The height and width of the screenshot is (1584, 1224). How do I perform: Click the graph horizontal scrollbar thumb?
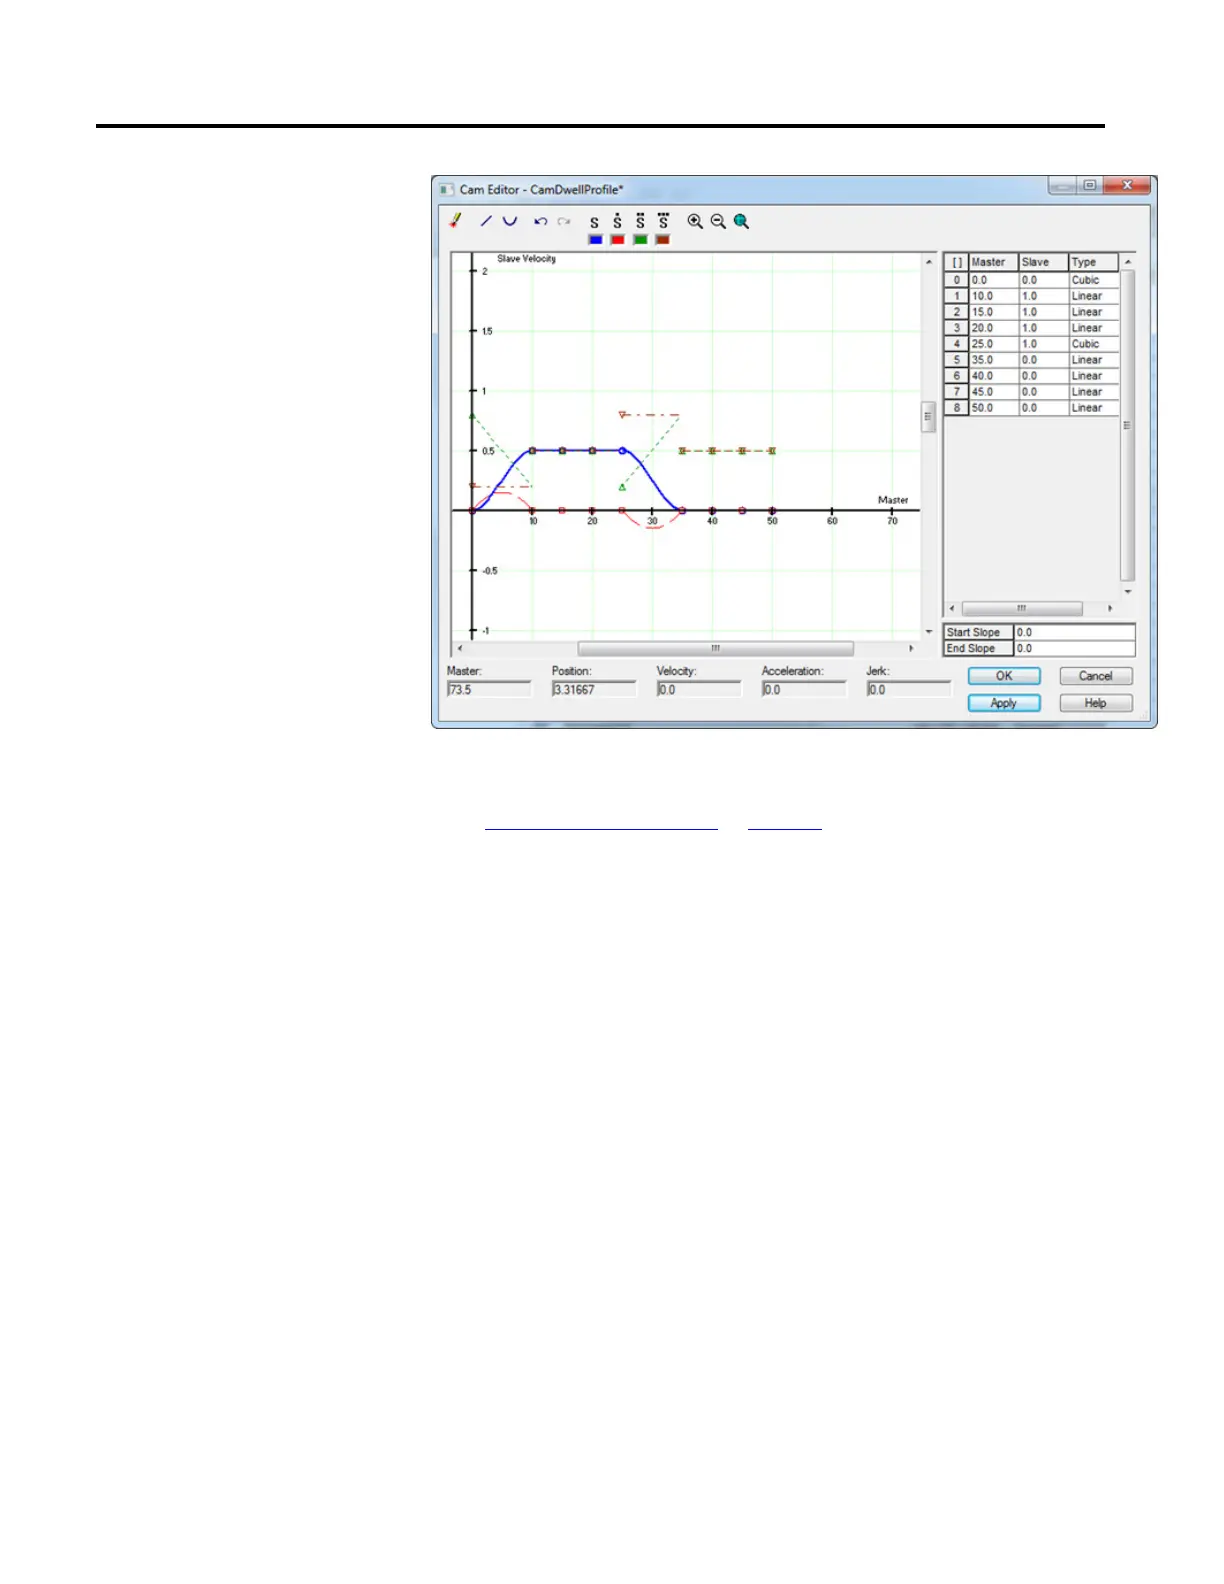coord(716,648)
